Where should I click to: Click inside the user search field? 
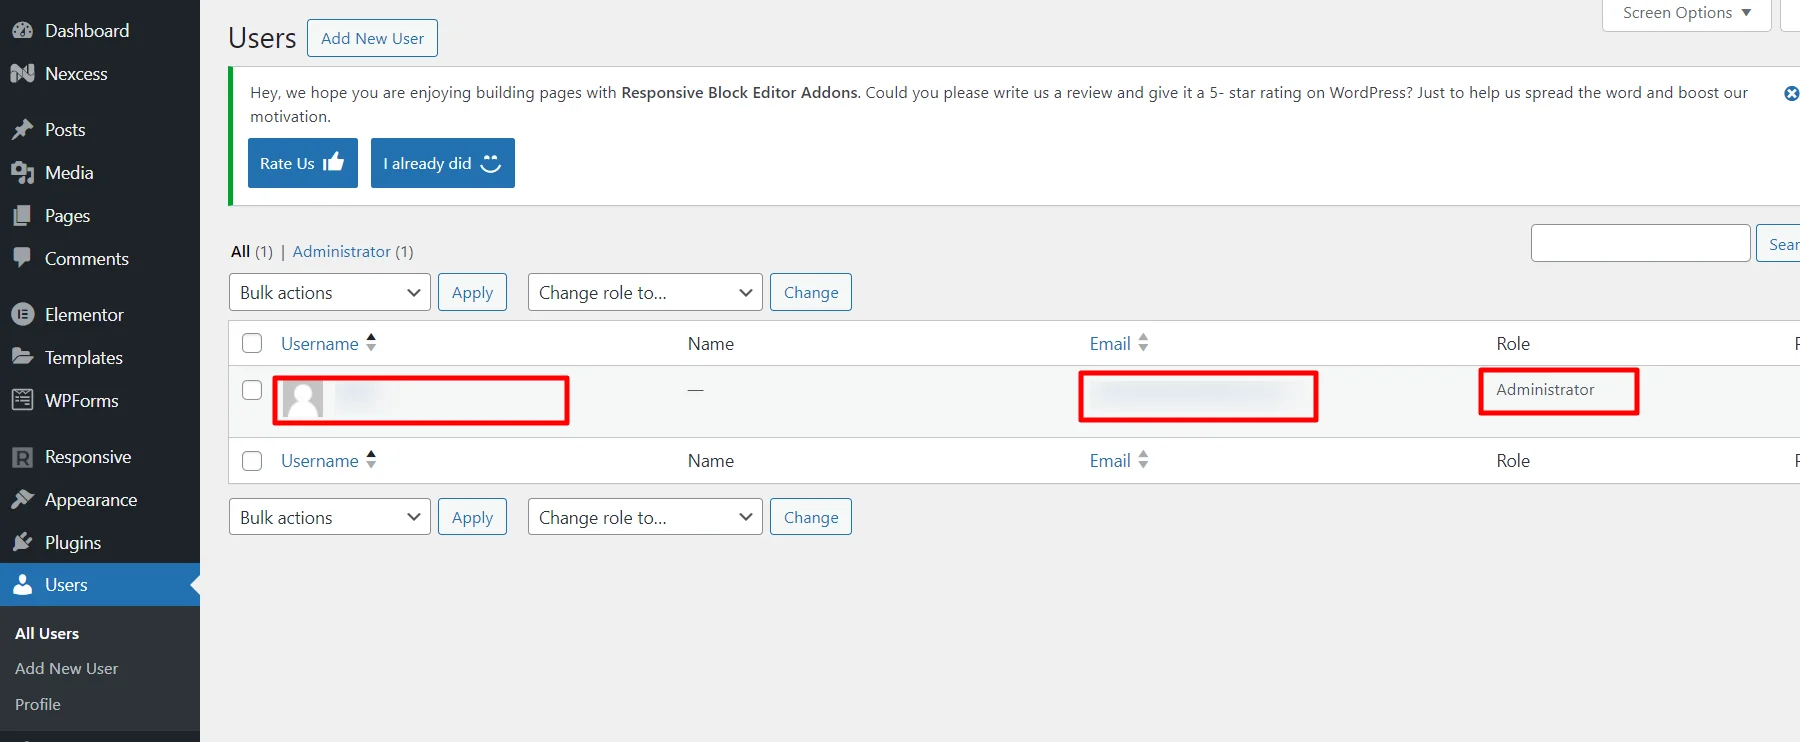tap(1641, 243)
